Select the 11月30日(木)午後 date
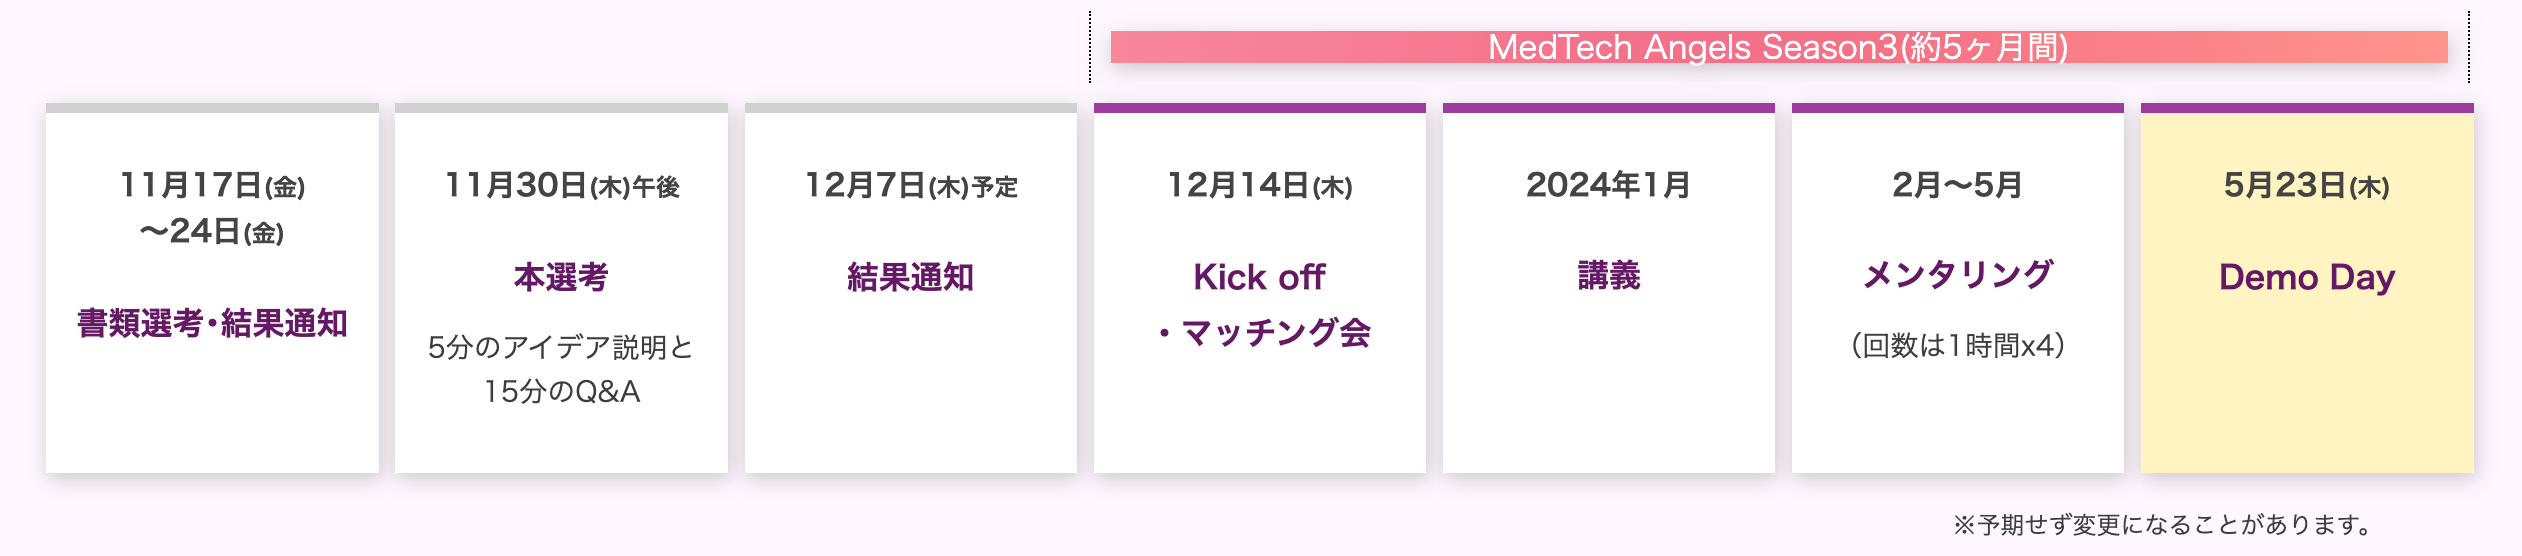2522x556 pixels. coord(561,185)
